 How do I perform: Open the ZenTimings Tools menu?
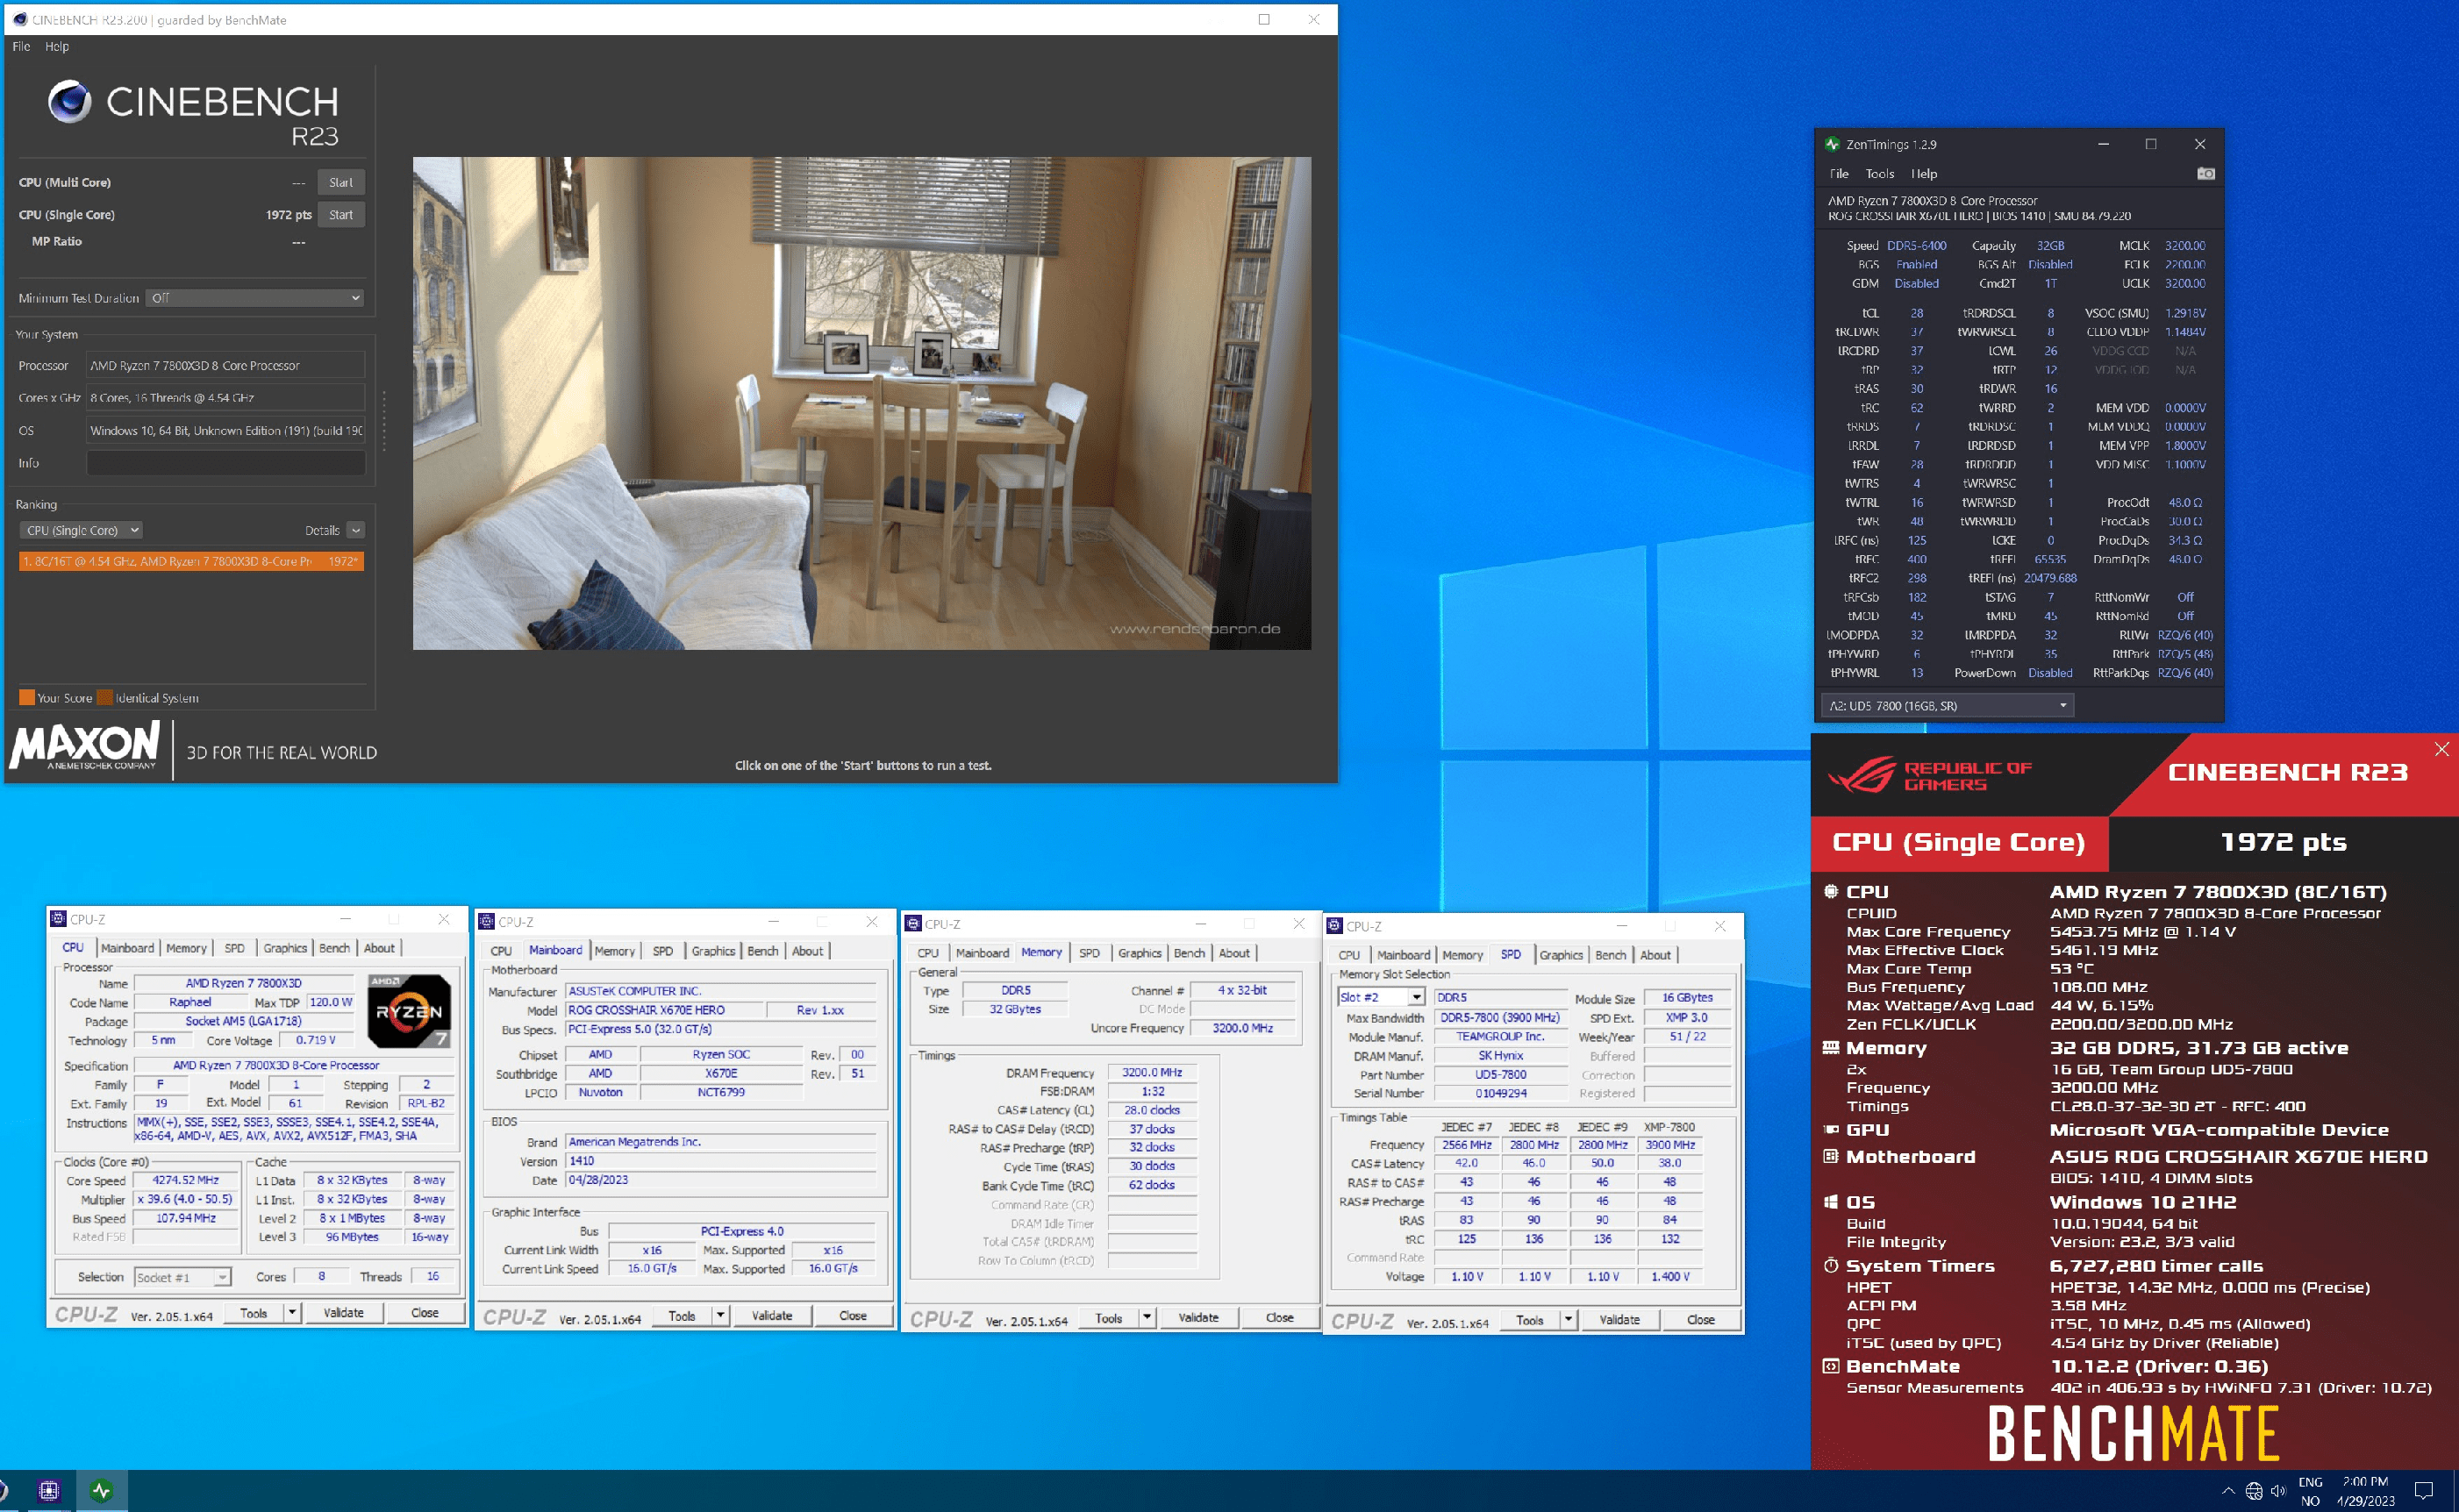pos(1880,174)
